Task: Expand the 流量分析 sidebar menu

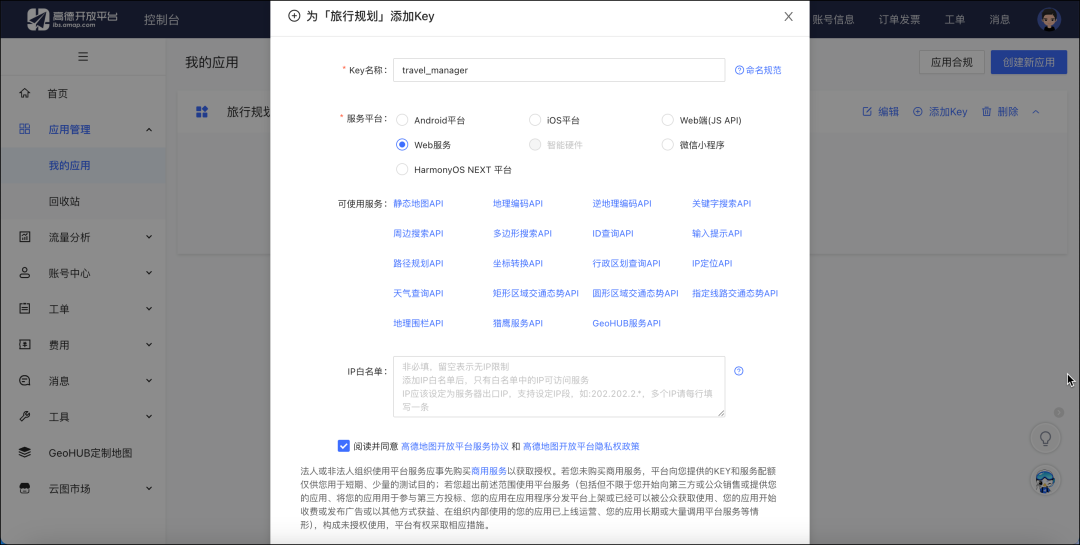Action: [85, 237]
